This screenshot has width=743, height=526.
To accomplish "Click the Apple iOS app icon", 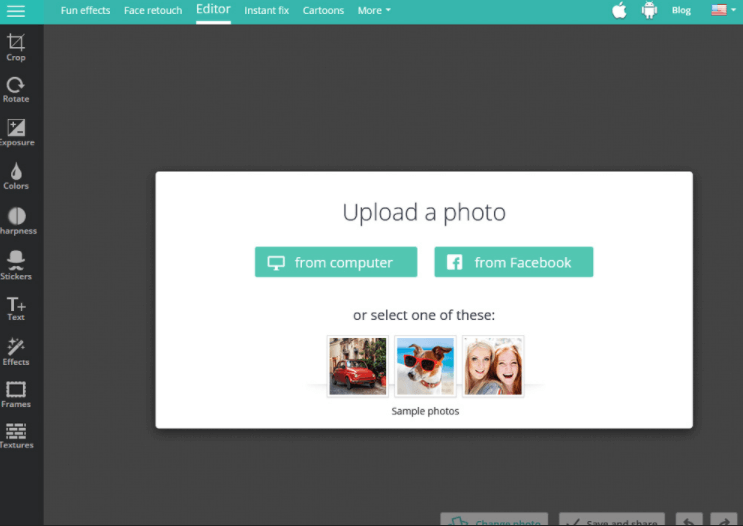I will pyautogui.click(x=619, y=10).
